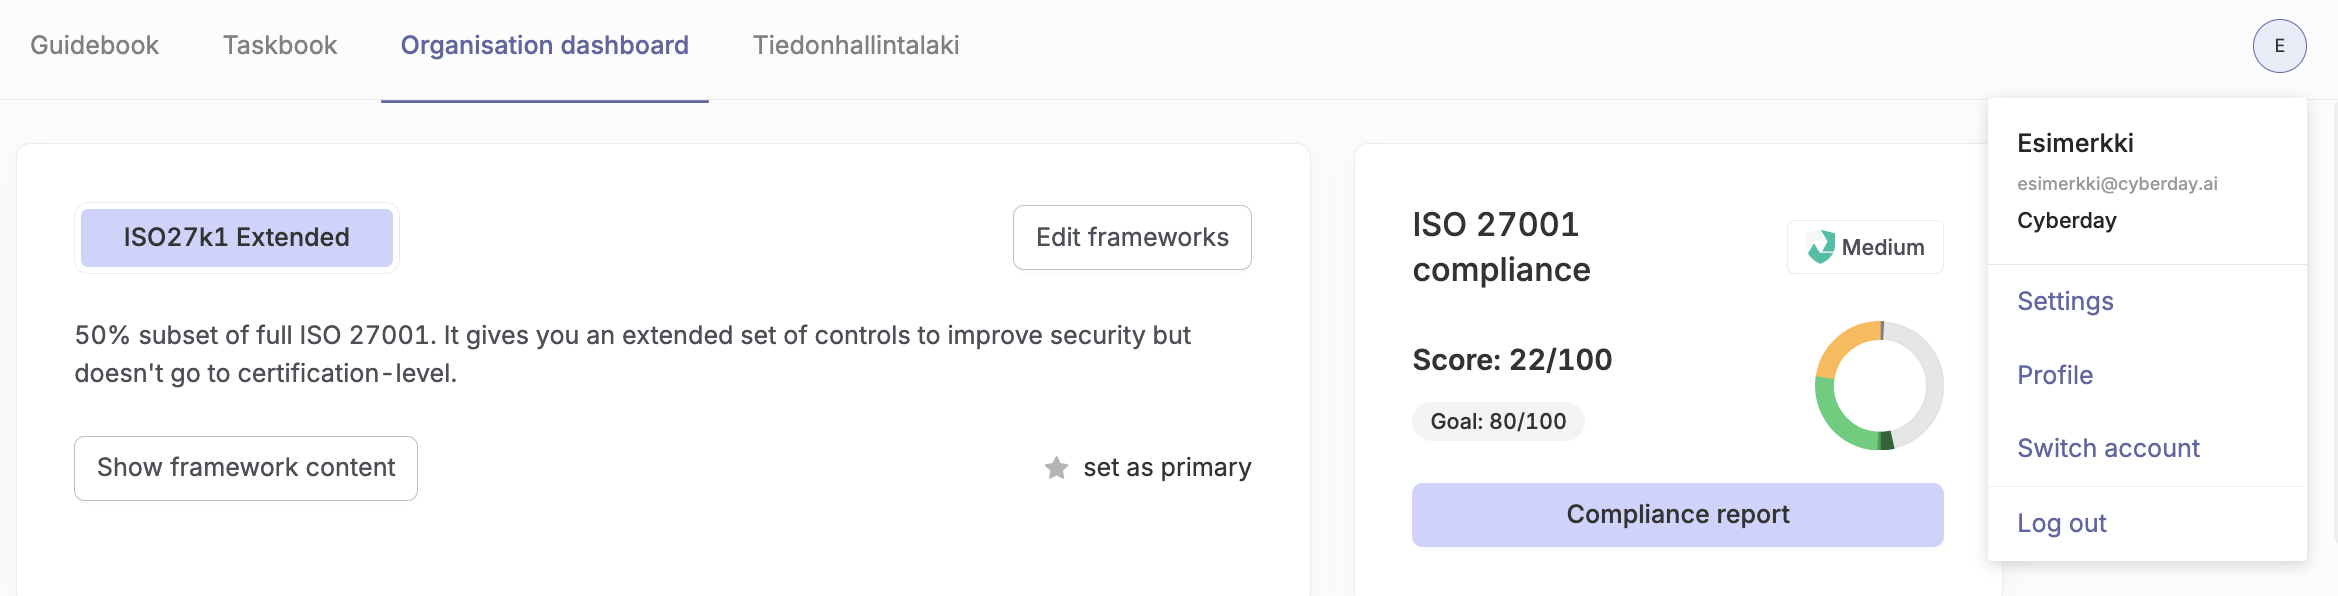This screenshot has width=2338, height=596.
Task: Click the star icon beside set as primary
Action: 1056,468
